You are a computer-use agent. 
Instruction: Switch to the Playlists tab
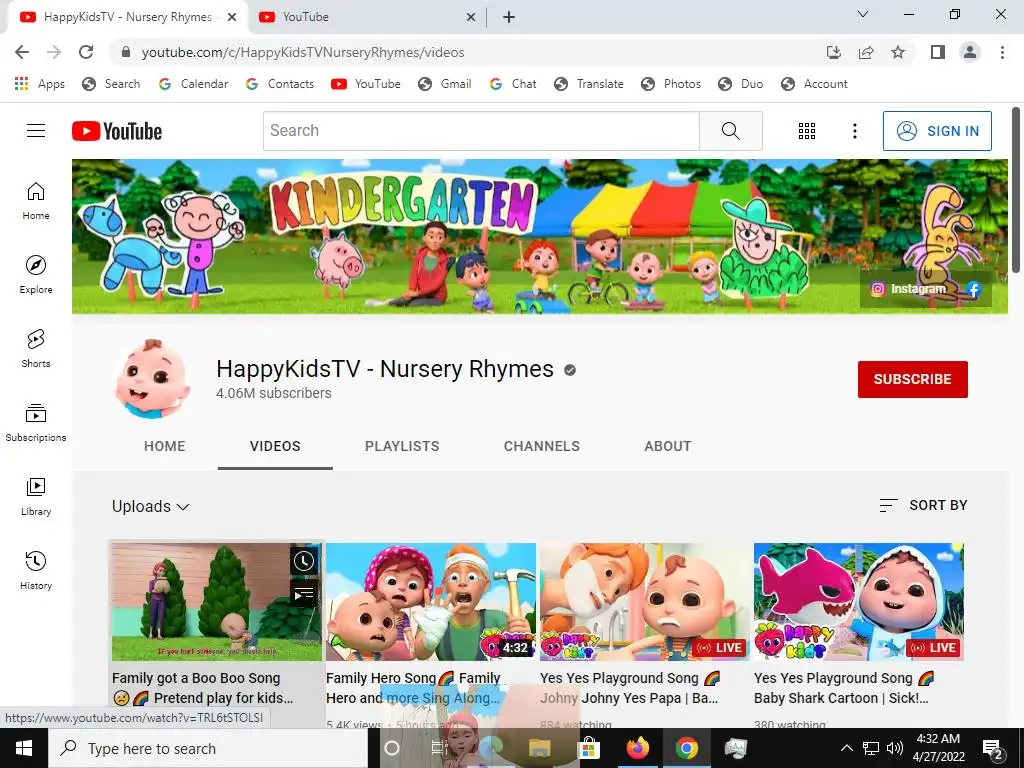pyautogui.click(x=402, y=446)
